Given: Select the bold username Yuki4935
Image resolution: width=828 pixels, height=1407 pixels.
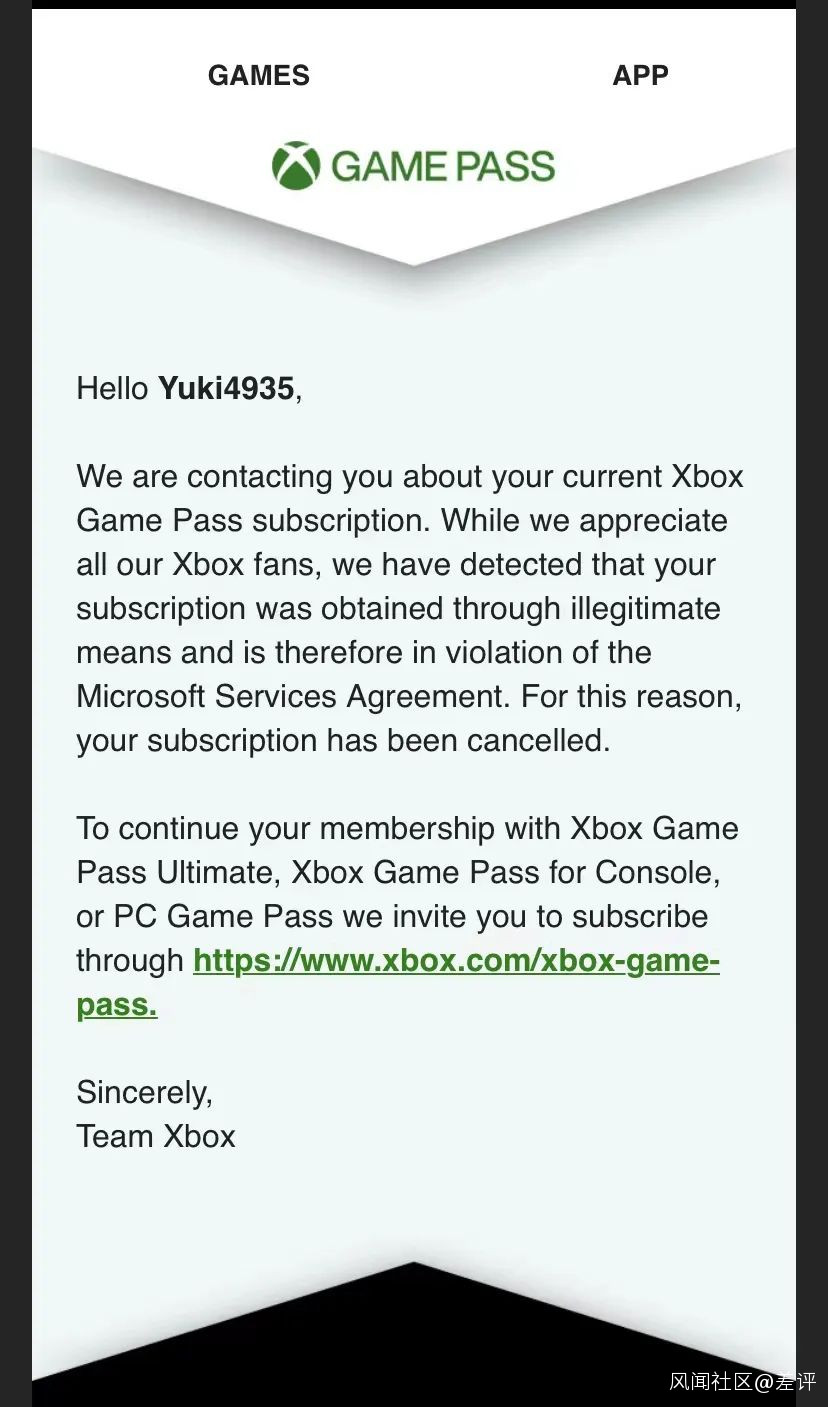Looking at the screenshot, I should 226,388.
